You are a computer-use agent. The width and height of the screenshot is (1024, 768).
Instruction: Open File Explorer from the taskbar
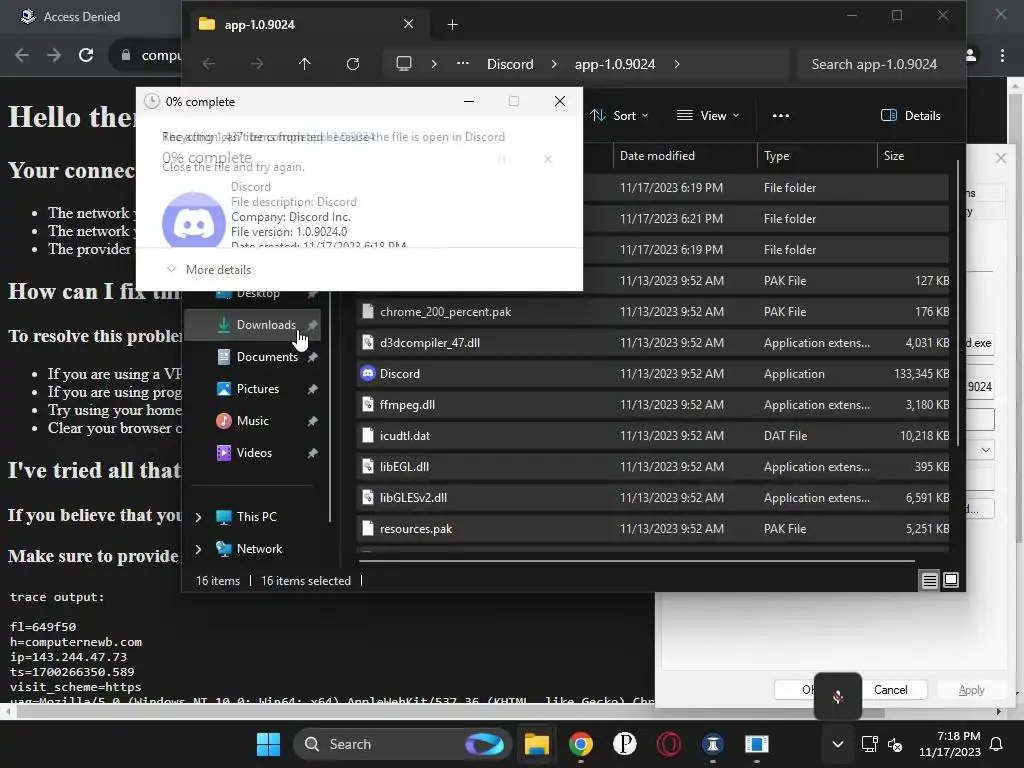[x=537, y=744]
